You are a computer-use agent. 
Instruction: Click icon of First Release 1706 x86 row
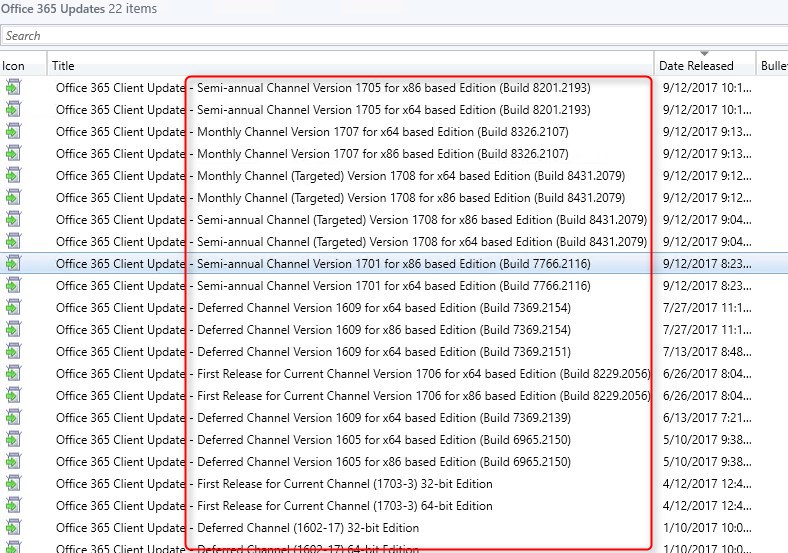click(x=13, y=396)
